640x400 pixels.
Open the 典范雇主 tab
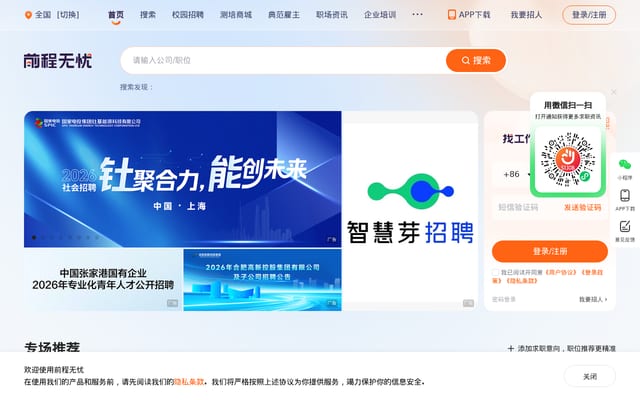coord(284,15)
